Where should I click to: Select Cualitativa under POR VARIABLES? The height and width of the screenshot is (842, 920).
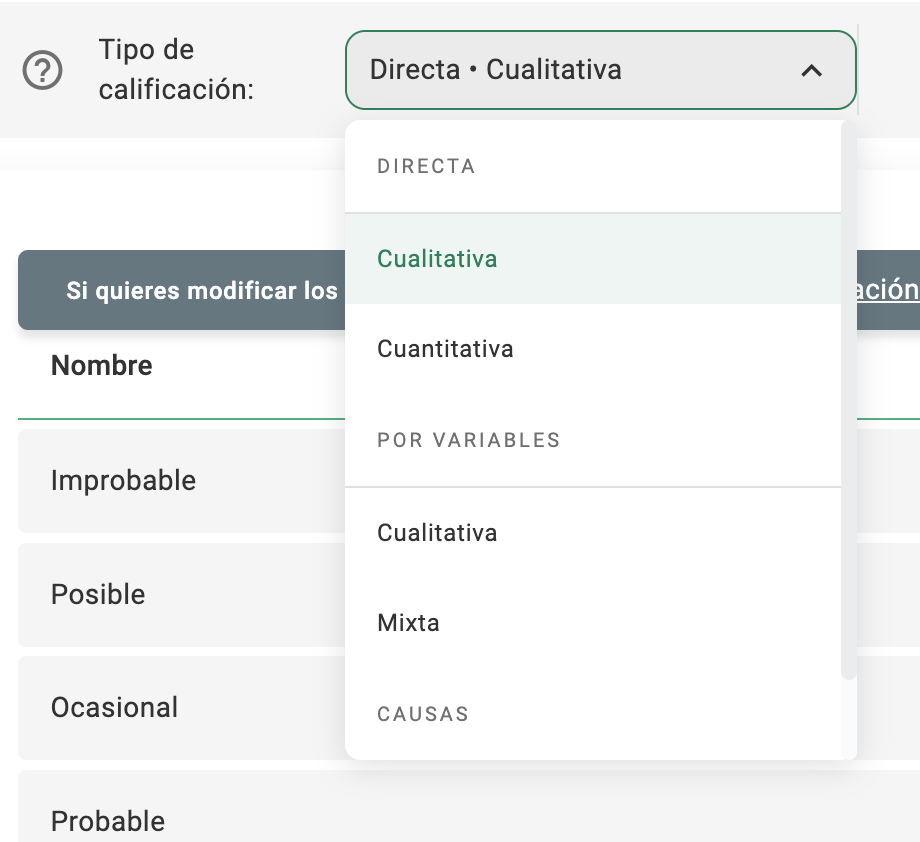437,533
